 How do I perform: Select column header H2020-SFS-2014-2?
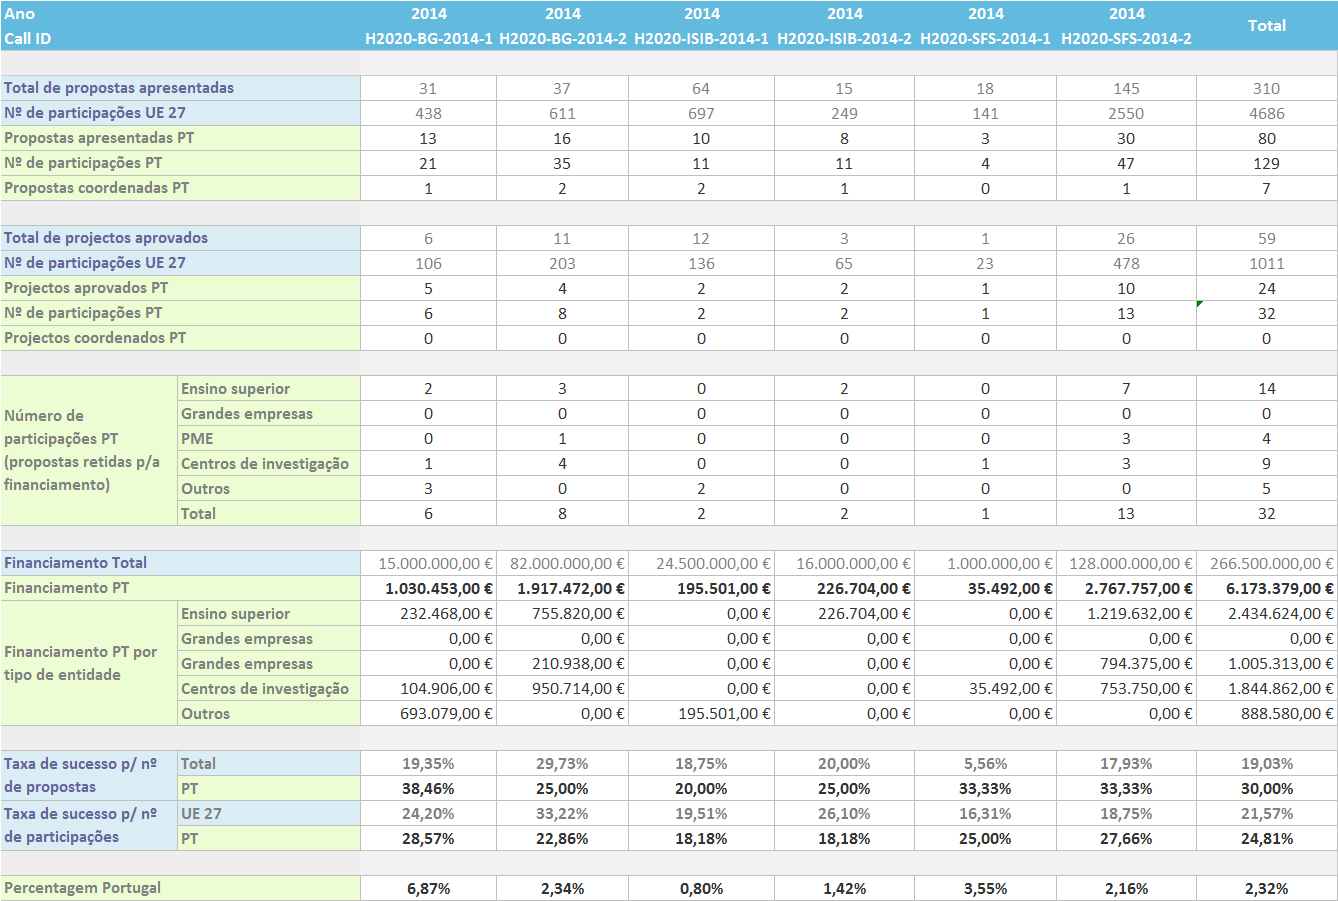pyautogui.click(x=1126, y=39)
